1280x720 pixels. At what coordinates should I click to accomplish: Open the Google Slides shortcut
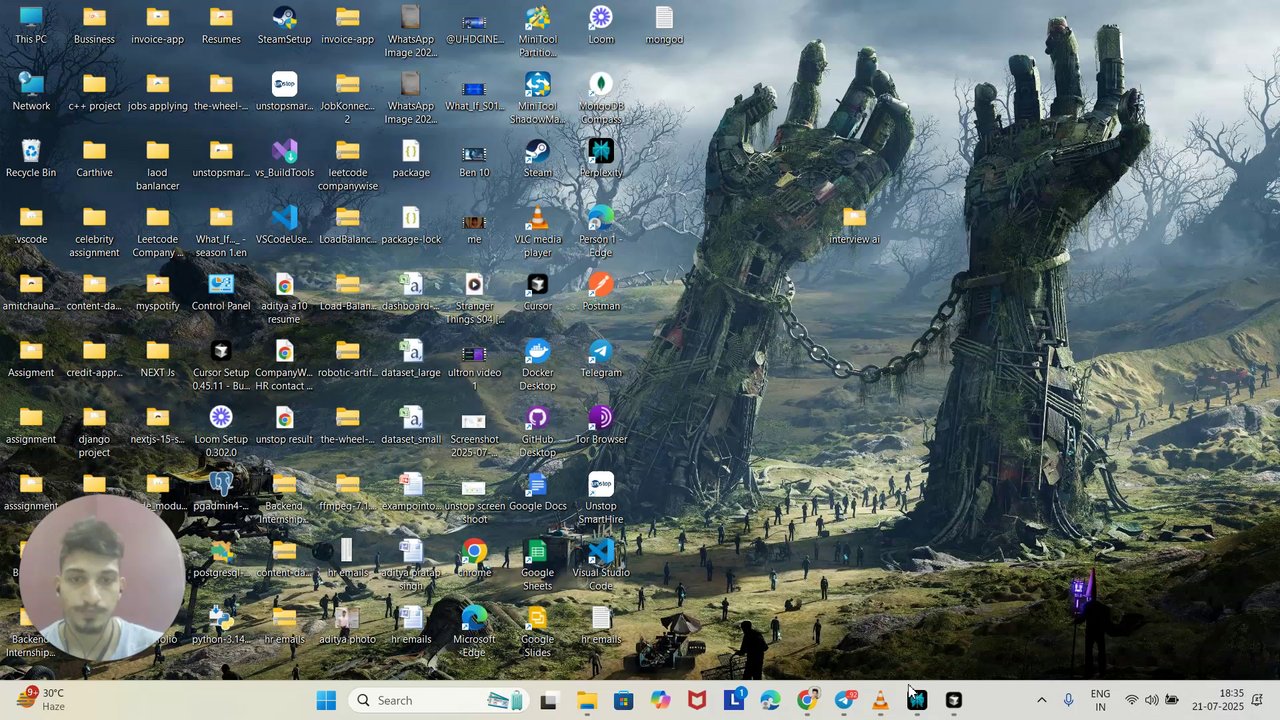point(537,632)
